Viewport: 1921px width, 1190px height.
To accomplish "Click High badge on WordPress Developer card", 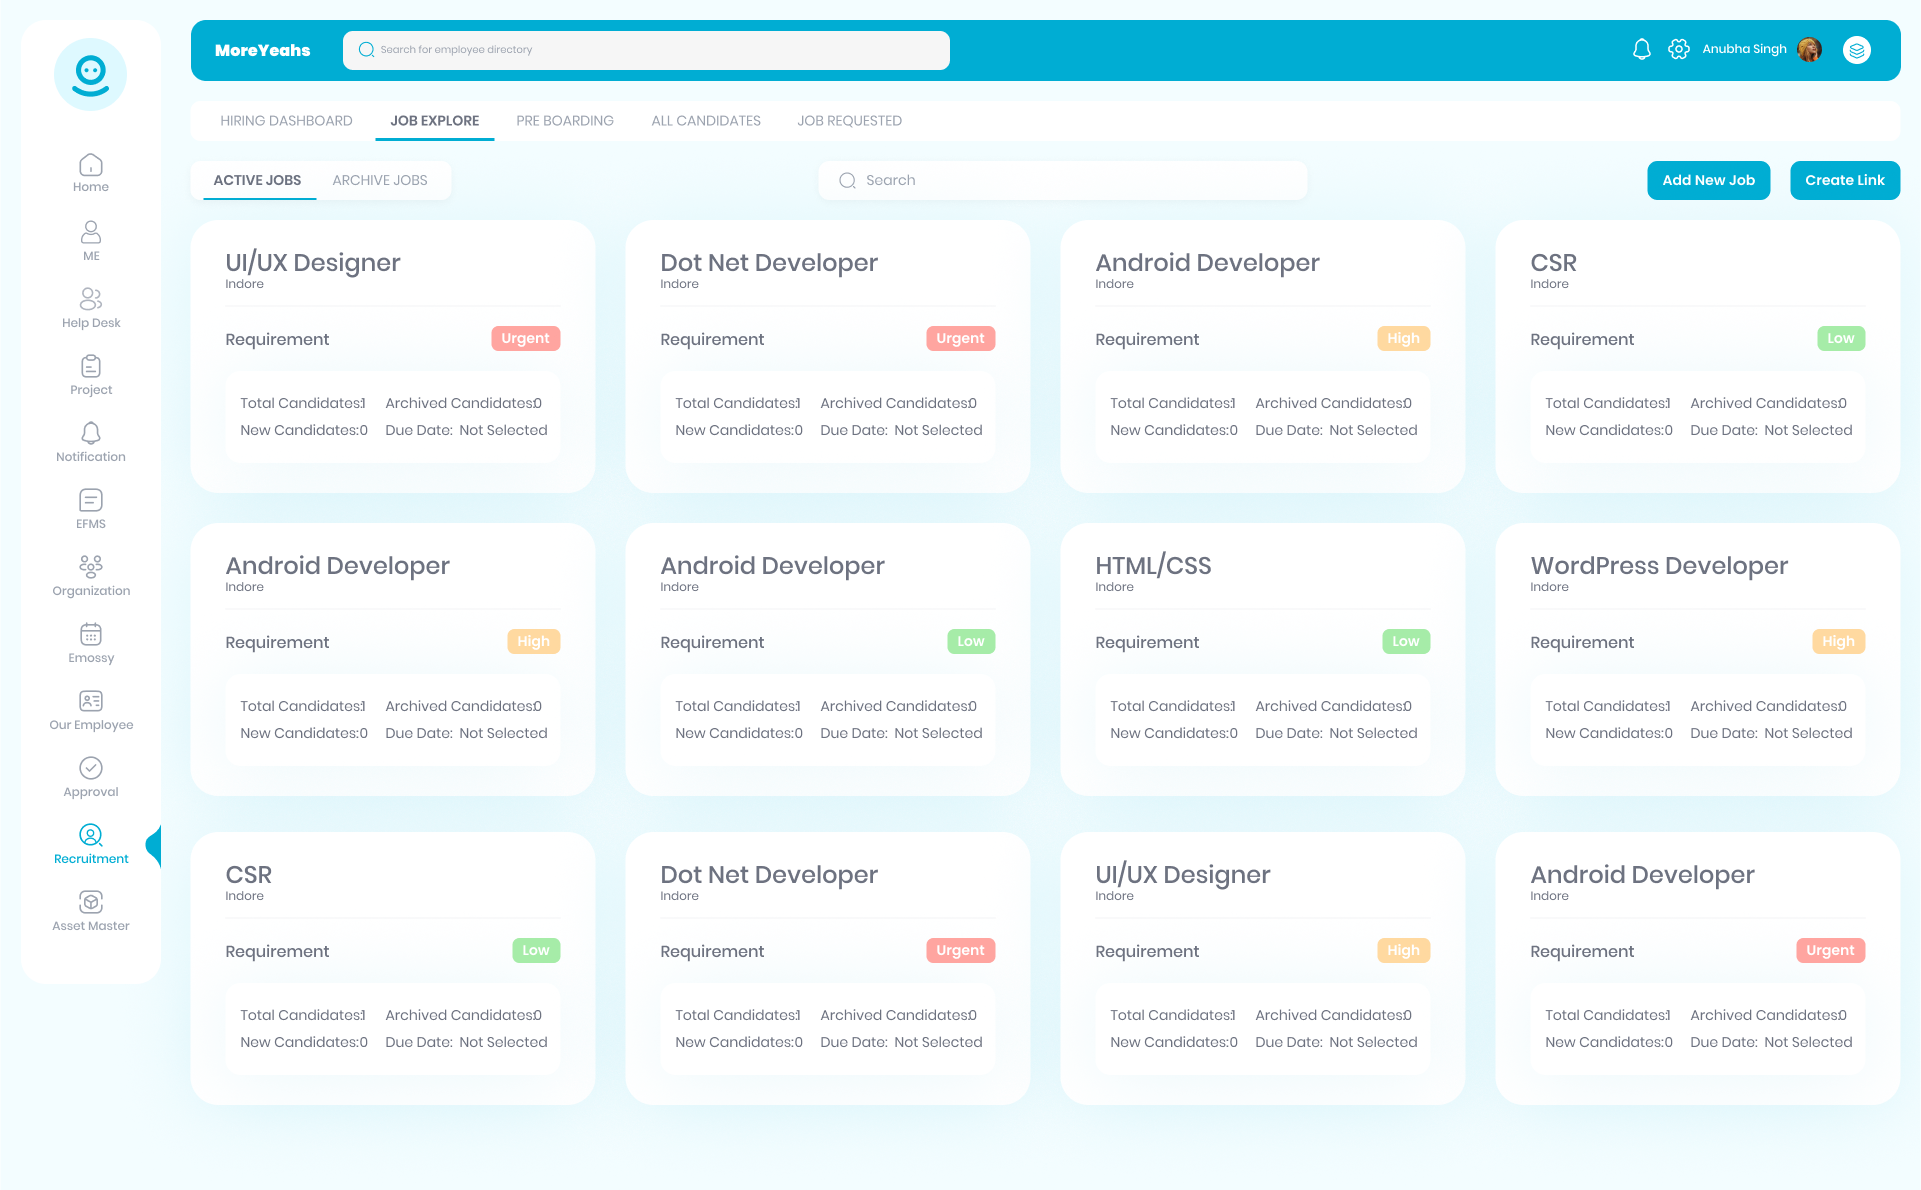I will 1839,641.
